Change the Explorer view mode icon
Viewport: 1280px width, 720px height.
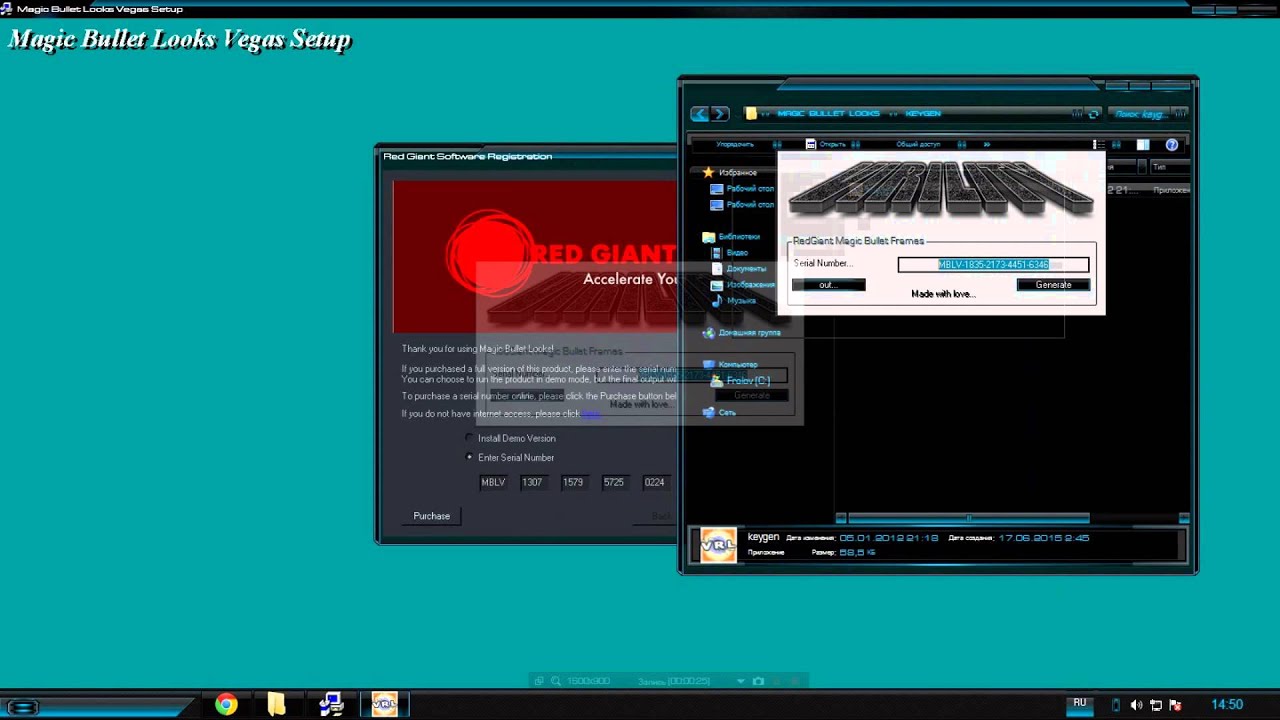pyautogui.click(x=1098, y=144)
